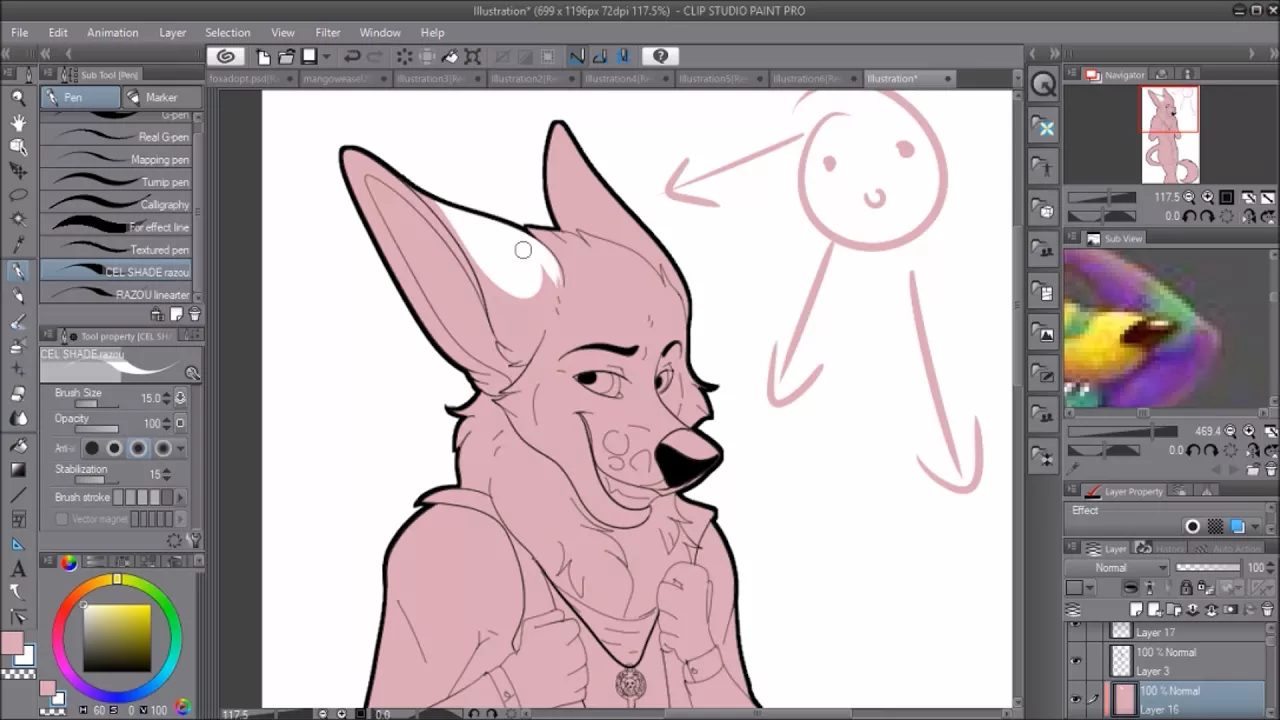Open the Tool property panel menu
This screenshot has width=1280, height=720.
[x=48, y=336]
